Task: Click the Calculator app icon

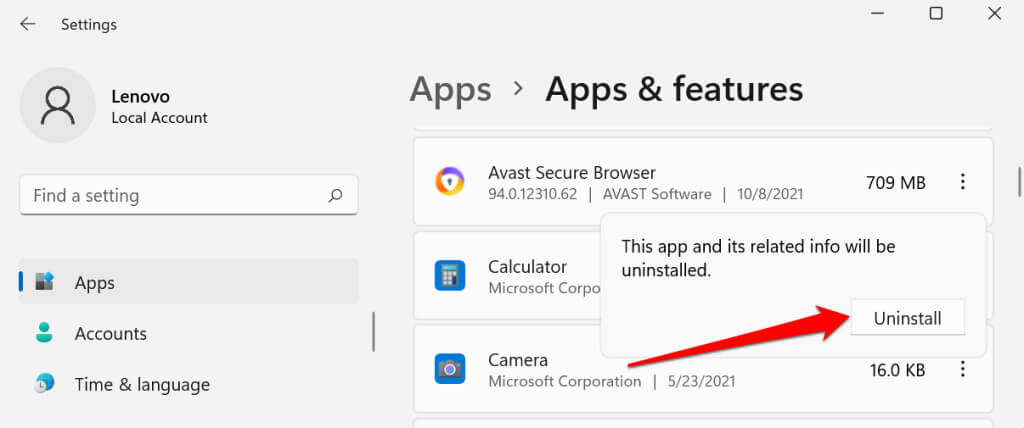Action: point(450,275)
